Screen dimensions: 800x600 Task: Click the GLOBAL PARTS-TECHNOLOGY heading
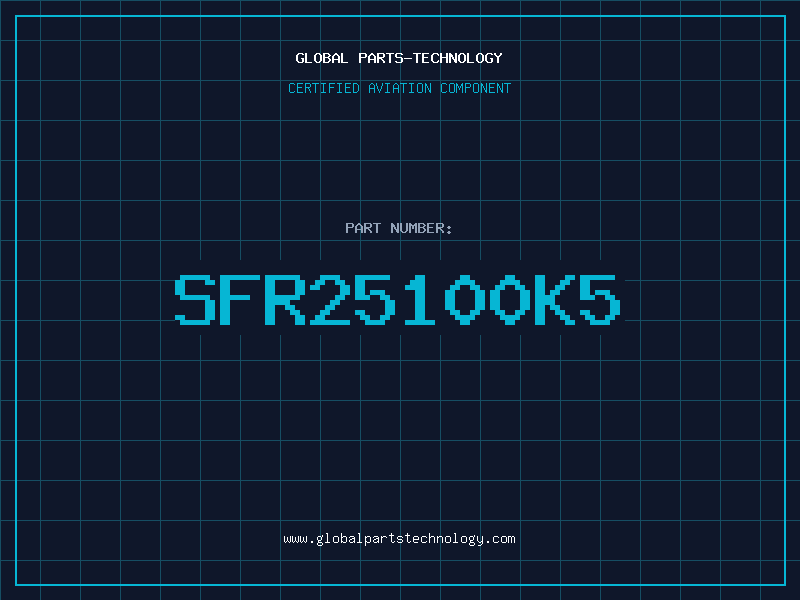point(399,58)
